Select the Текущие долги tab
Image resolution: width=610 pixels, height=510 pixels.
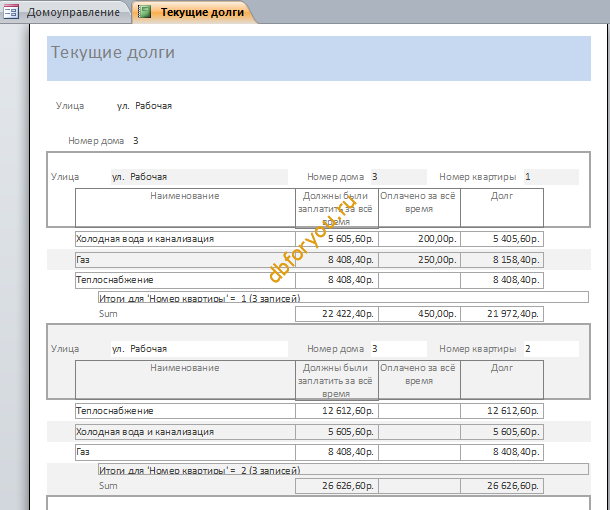[195, 12]
